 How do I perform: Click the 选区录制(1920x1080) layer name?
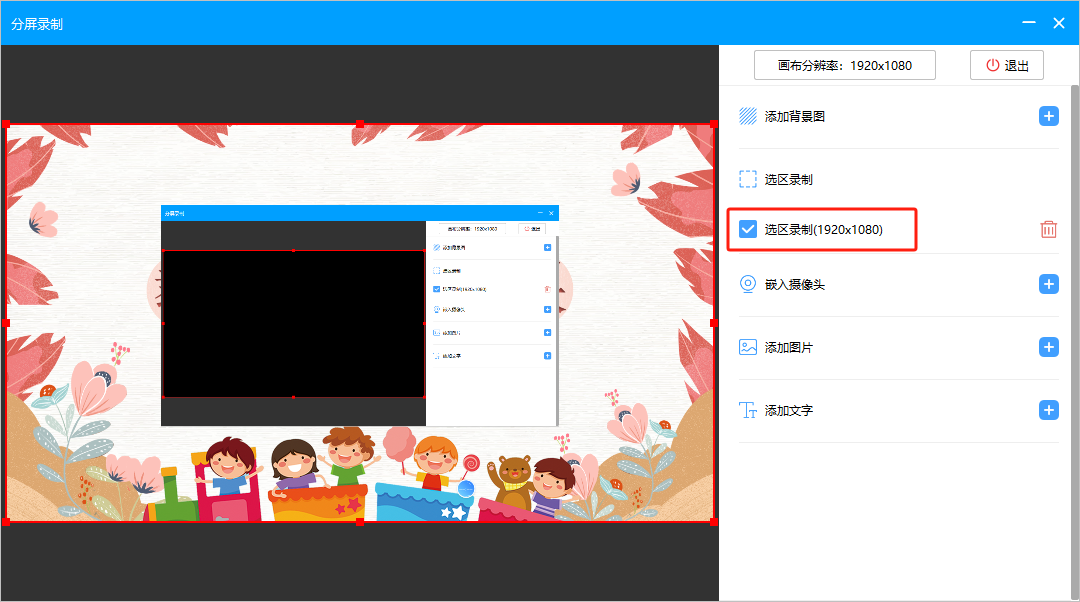(823, 230)
